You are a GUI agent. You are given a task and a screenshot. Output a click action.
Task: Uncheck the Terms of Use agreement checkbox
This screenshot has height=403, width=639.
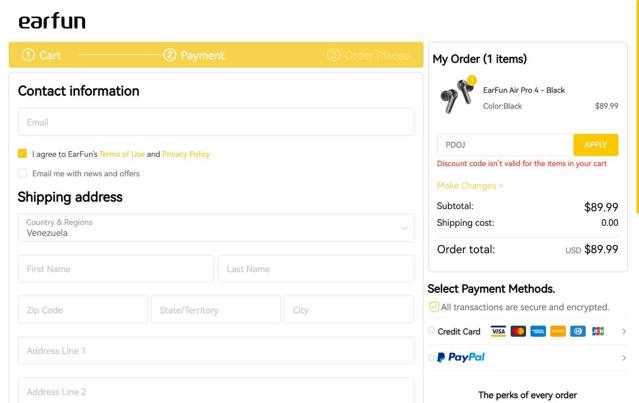(x=22, y=153)
